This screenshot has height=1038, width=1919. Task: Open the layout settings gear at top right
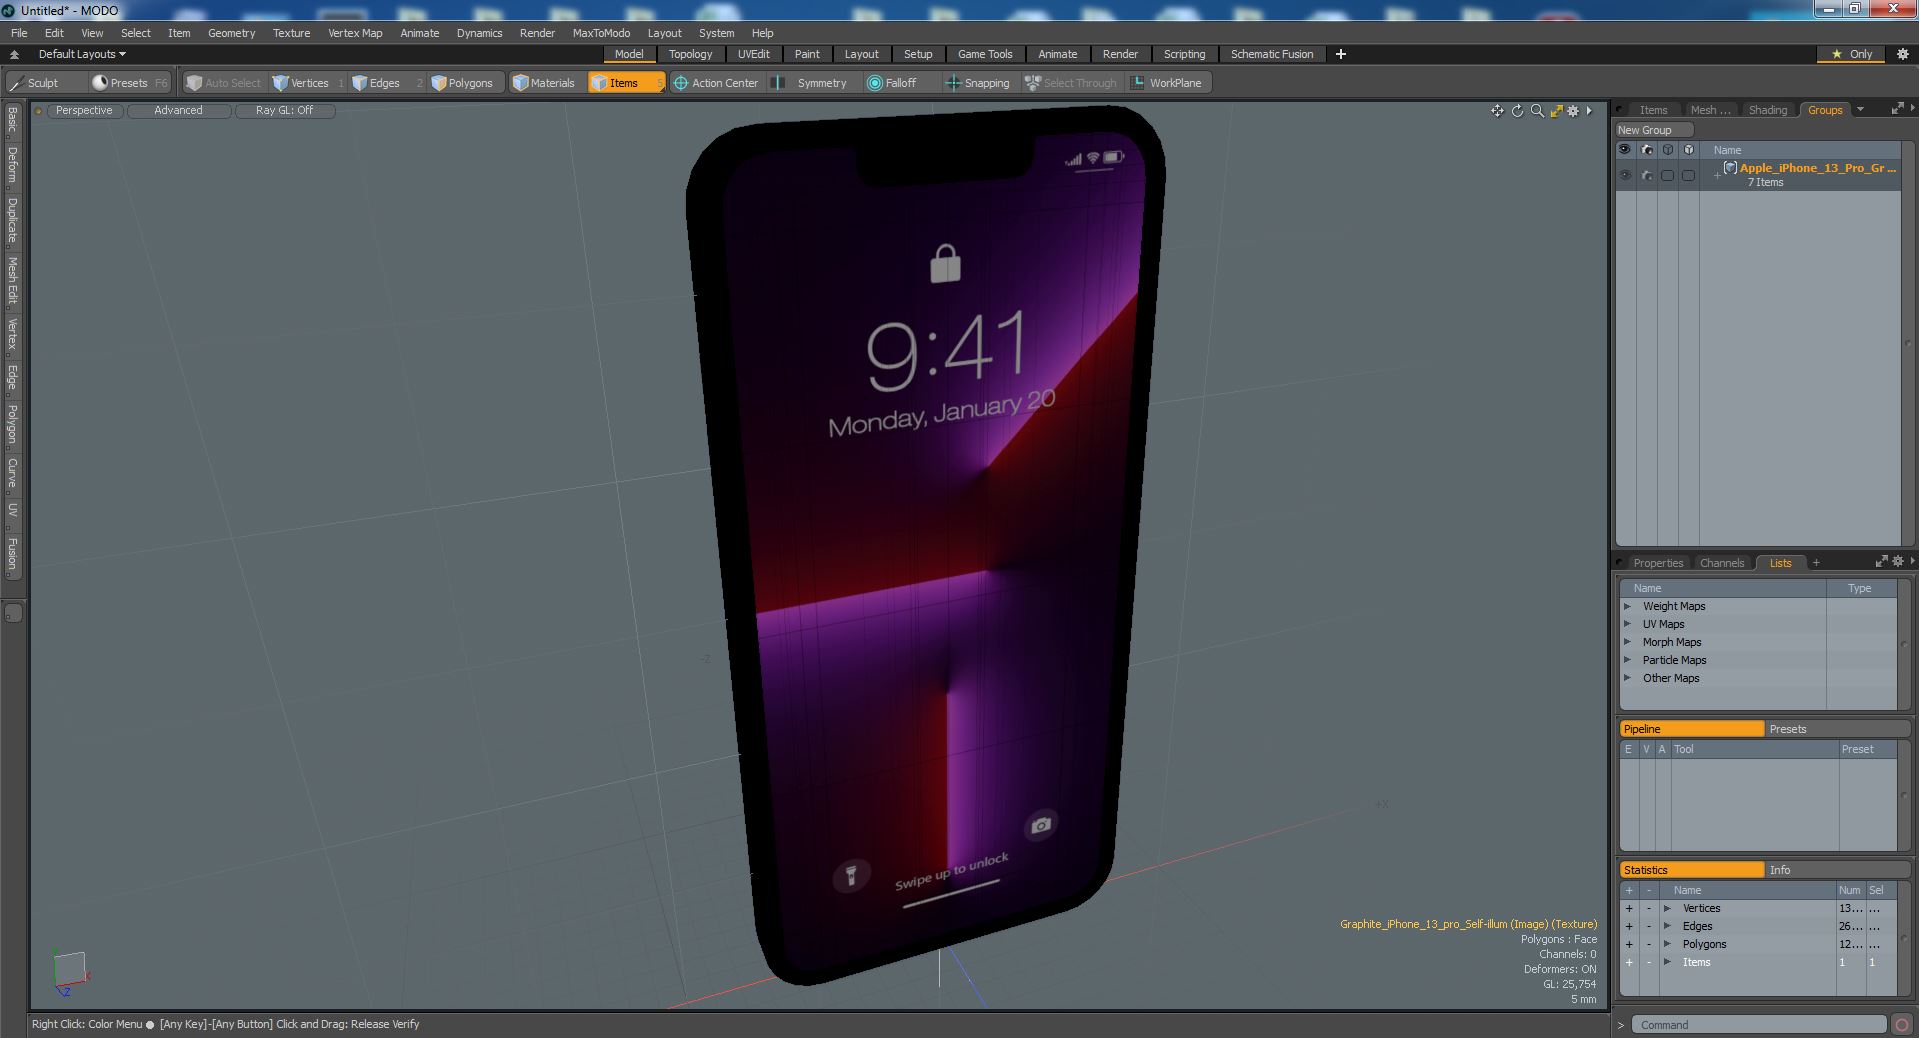point(1902,54)
